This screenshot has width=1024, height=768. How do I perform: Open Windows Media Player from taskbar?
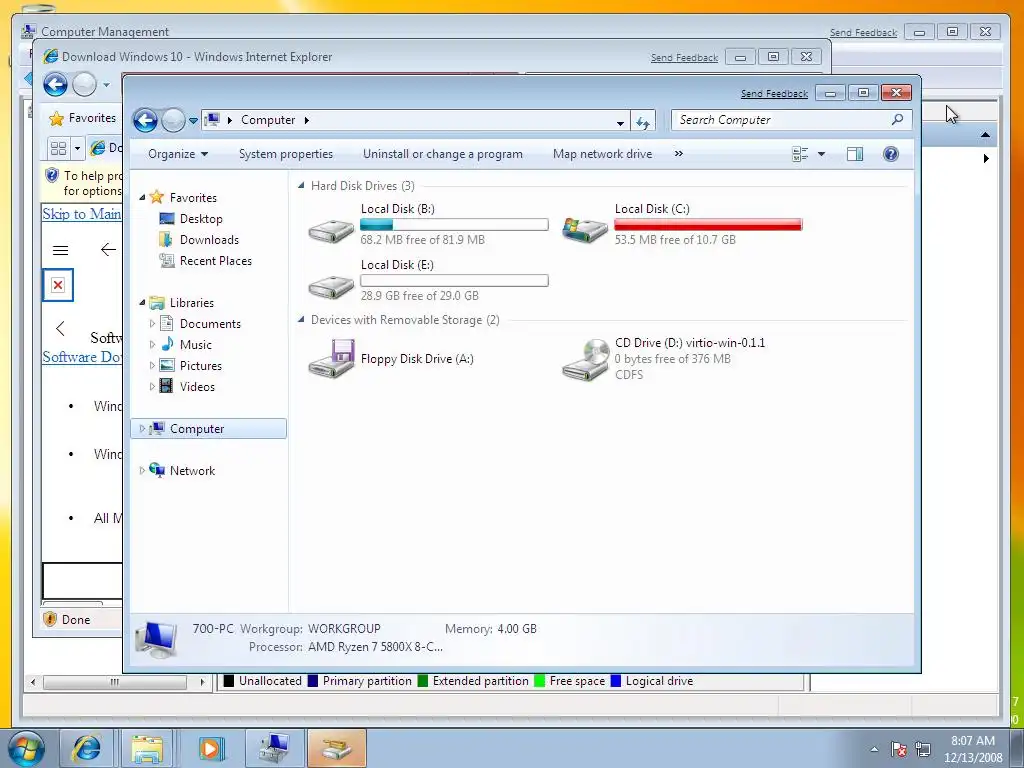pos(210,748)
